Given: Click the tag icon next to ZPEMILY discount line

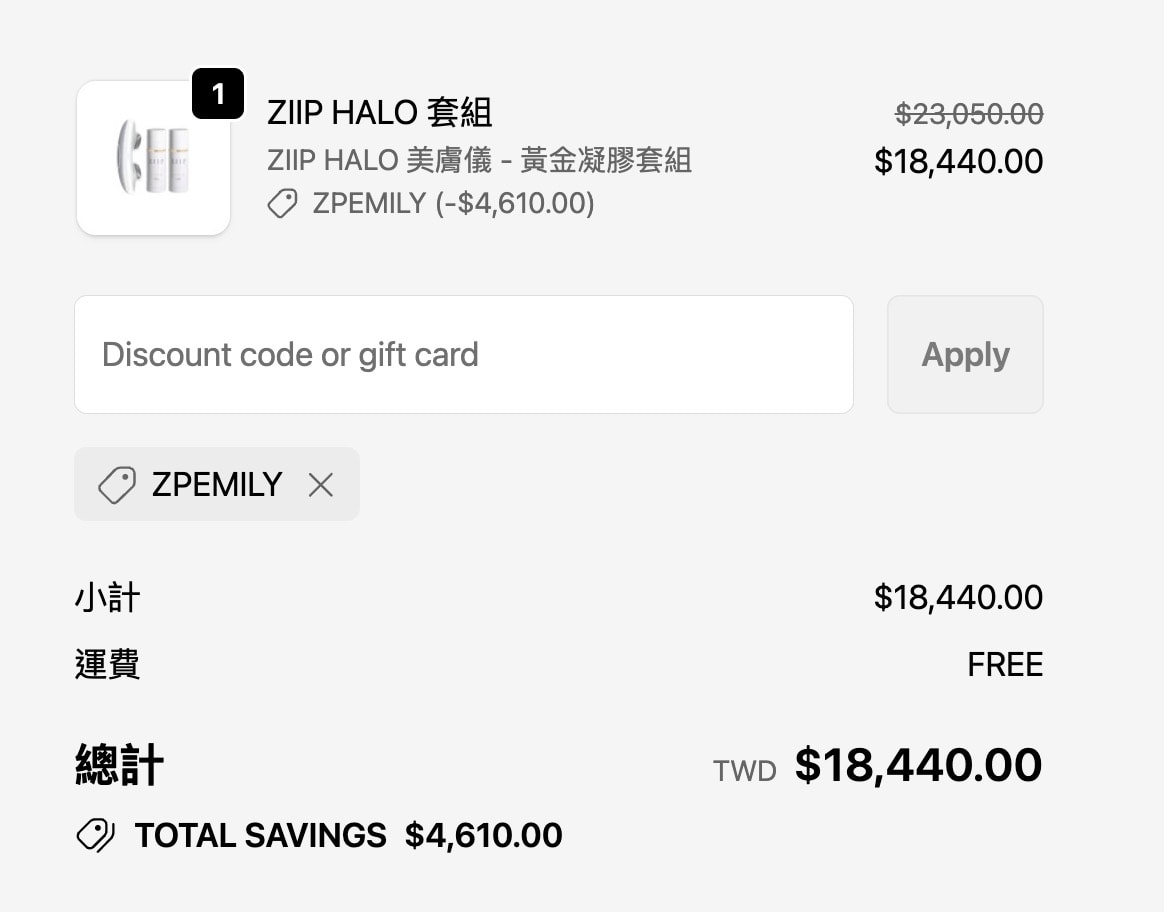Looking at the screenshot, I should (x=280, y=204).
